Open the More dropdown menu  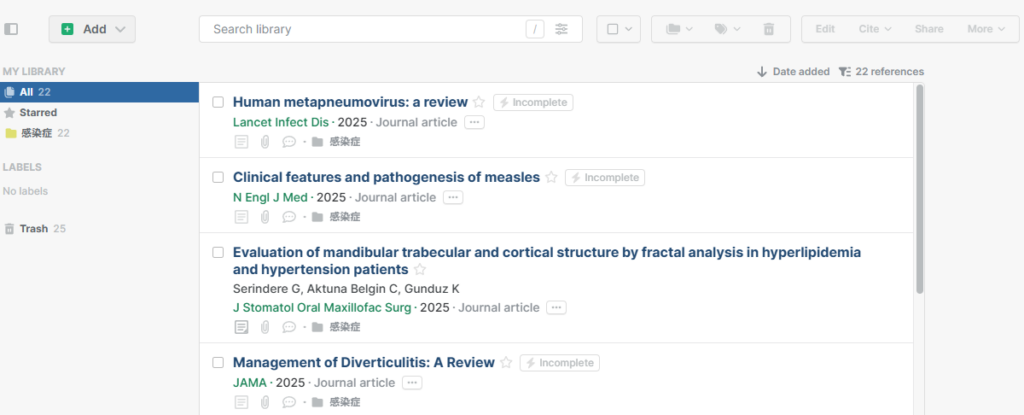coord(985,29)
